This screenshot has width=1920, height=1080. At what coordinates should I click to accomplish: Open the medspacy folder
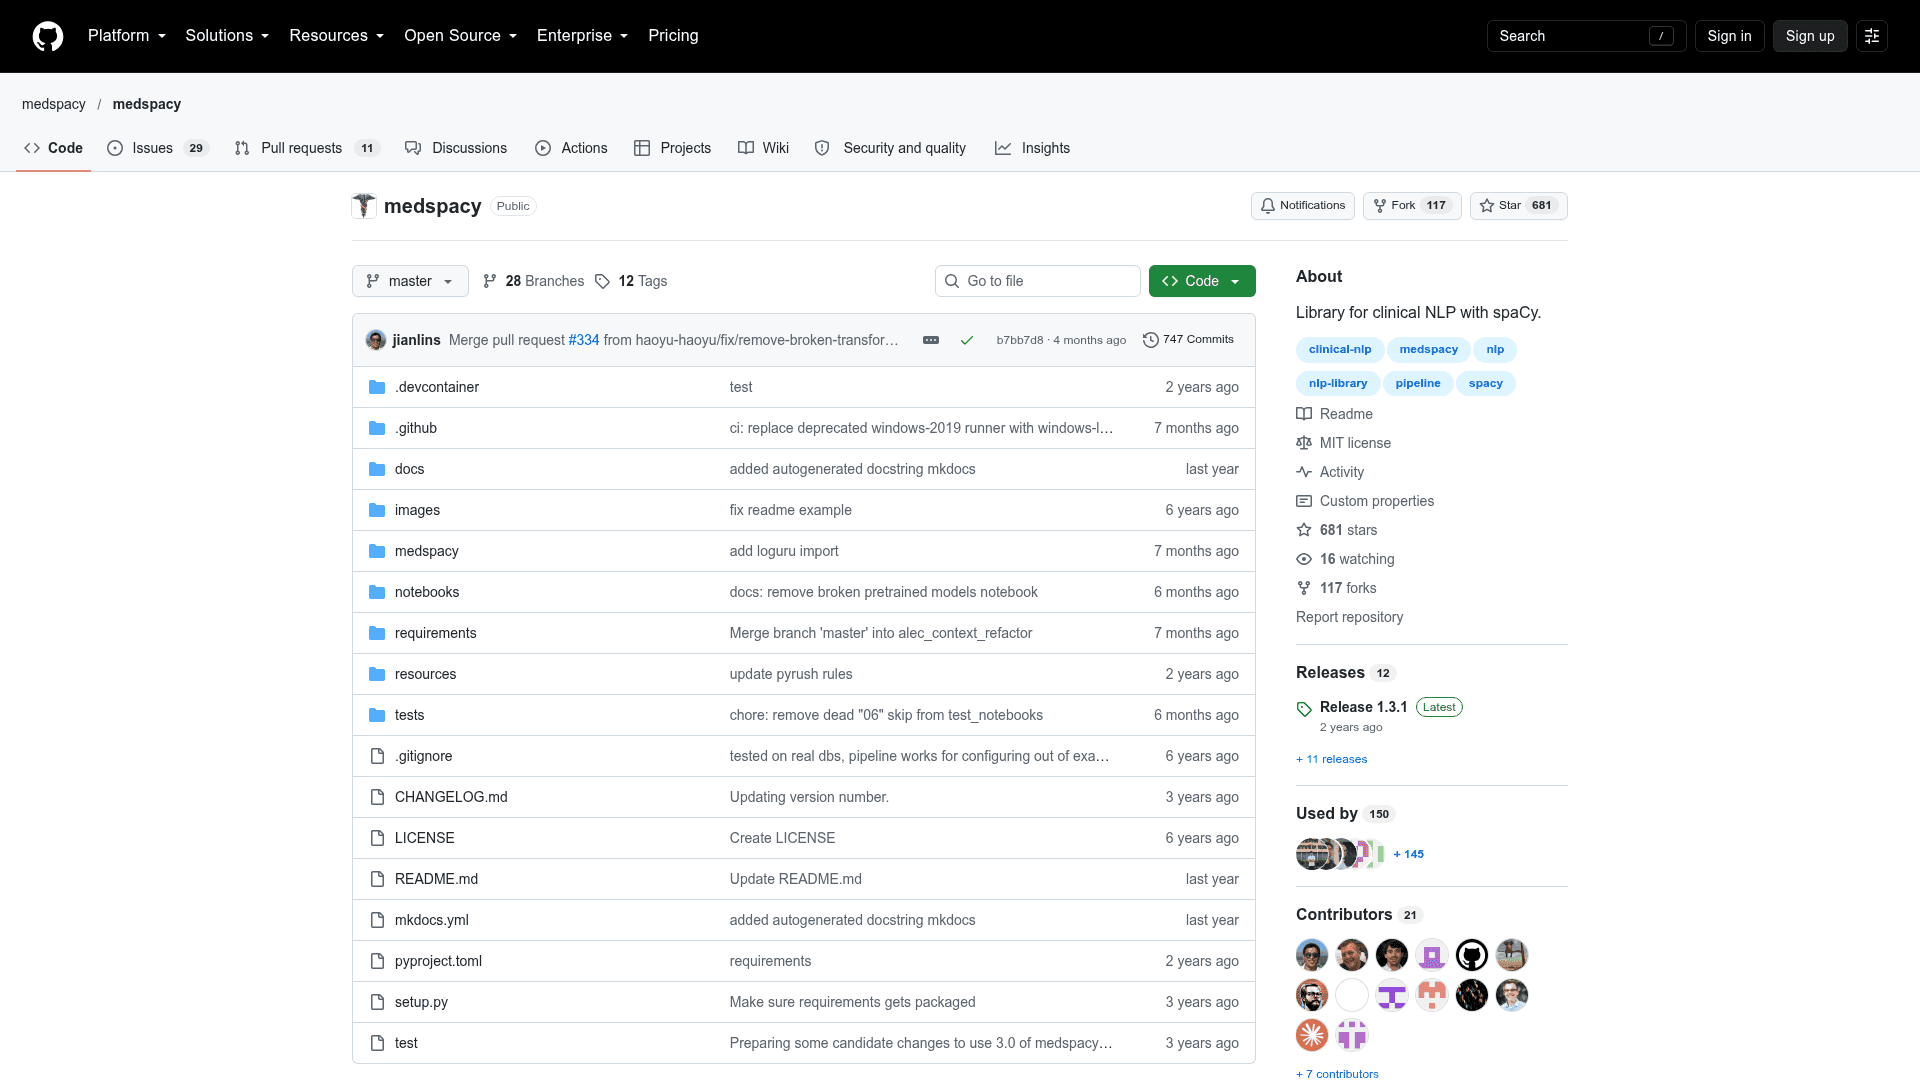click(426, 551)
